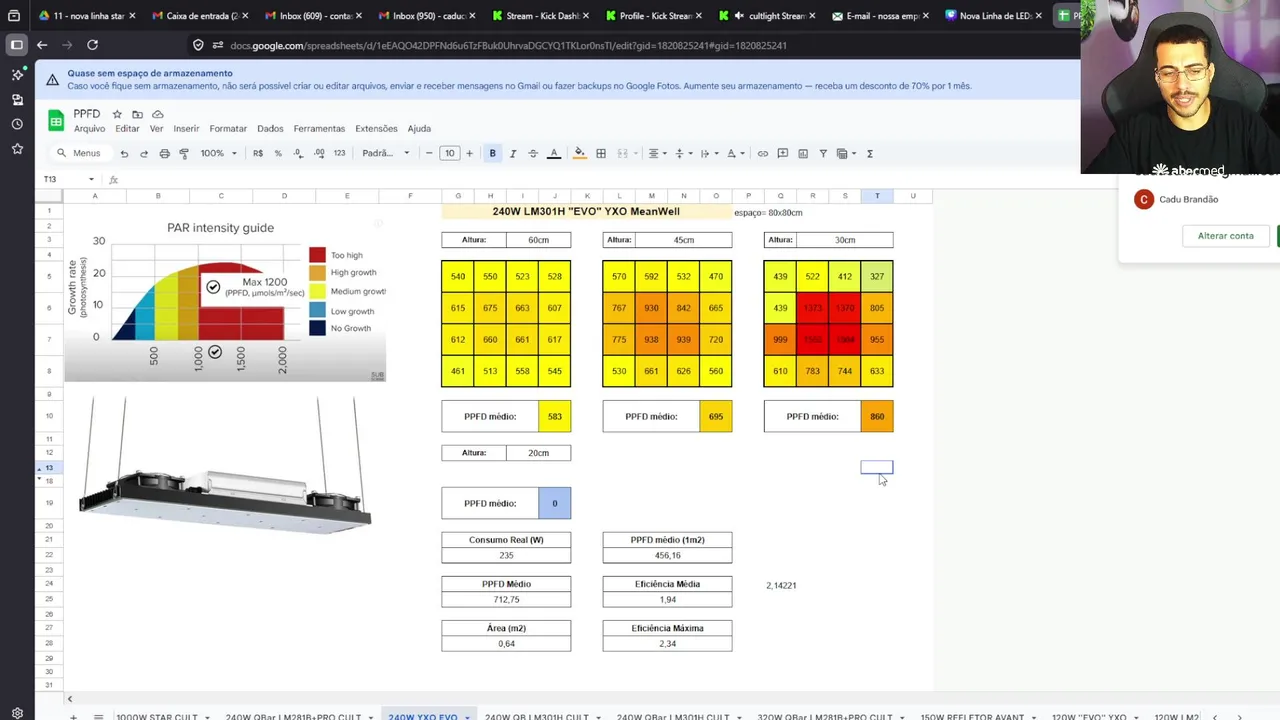Insert a chart via toolbar
Image resolution: width=1280 pixels, height=720 pixels.
coord(803,153)
